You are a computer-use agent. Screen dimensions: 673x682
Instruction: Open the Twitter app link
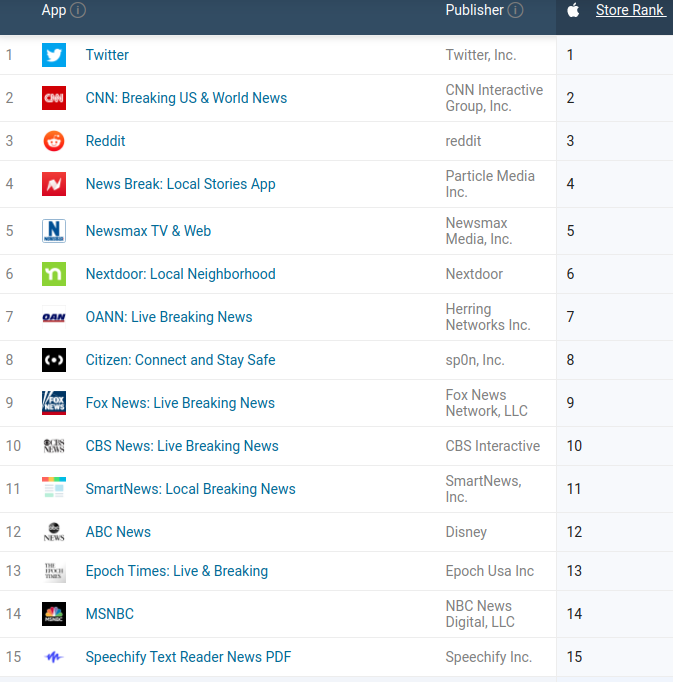(x=107, y=55)
